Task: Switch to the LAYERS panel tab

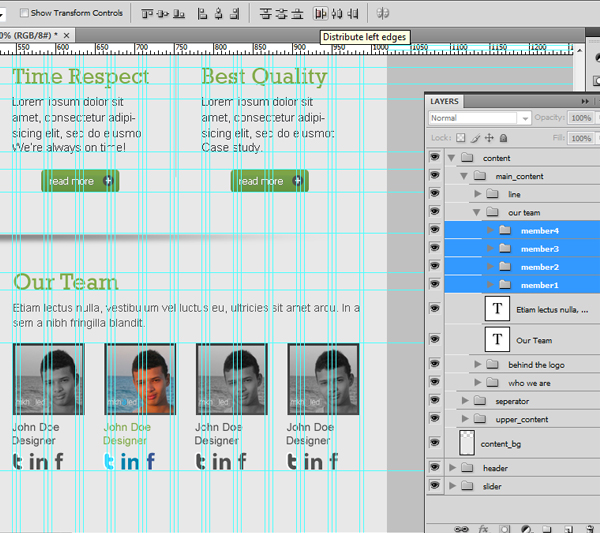Action: pos(444,101)
